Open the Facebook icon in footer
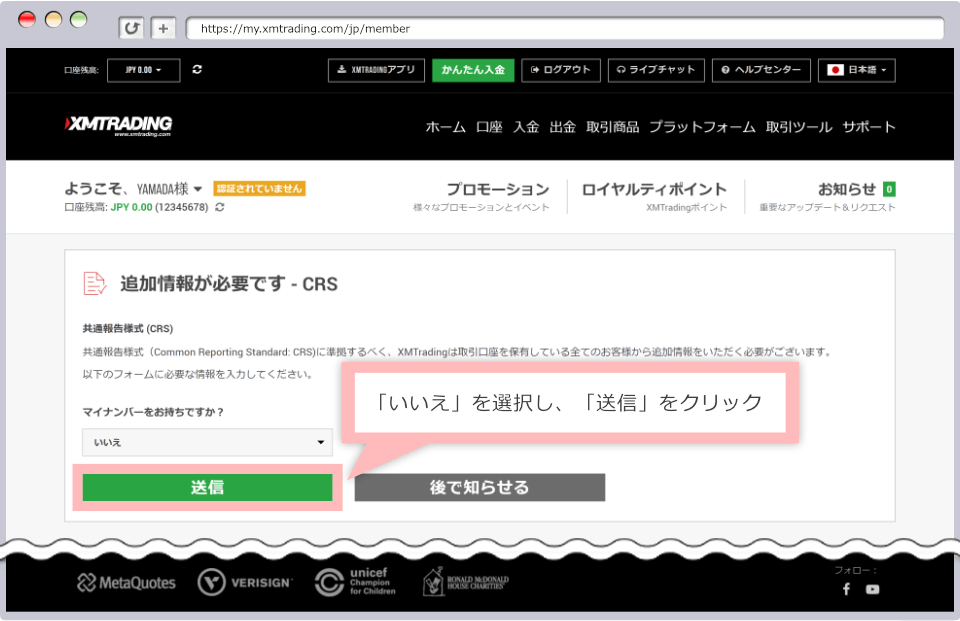The image size is (960, 621). (846, 589)
